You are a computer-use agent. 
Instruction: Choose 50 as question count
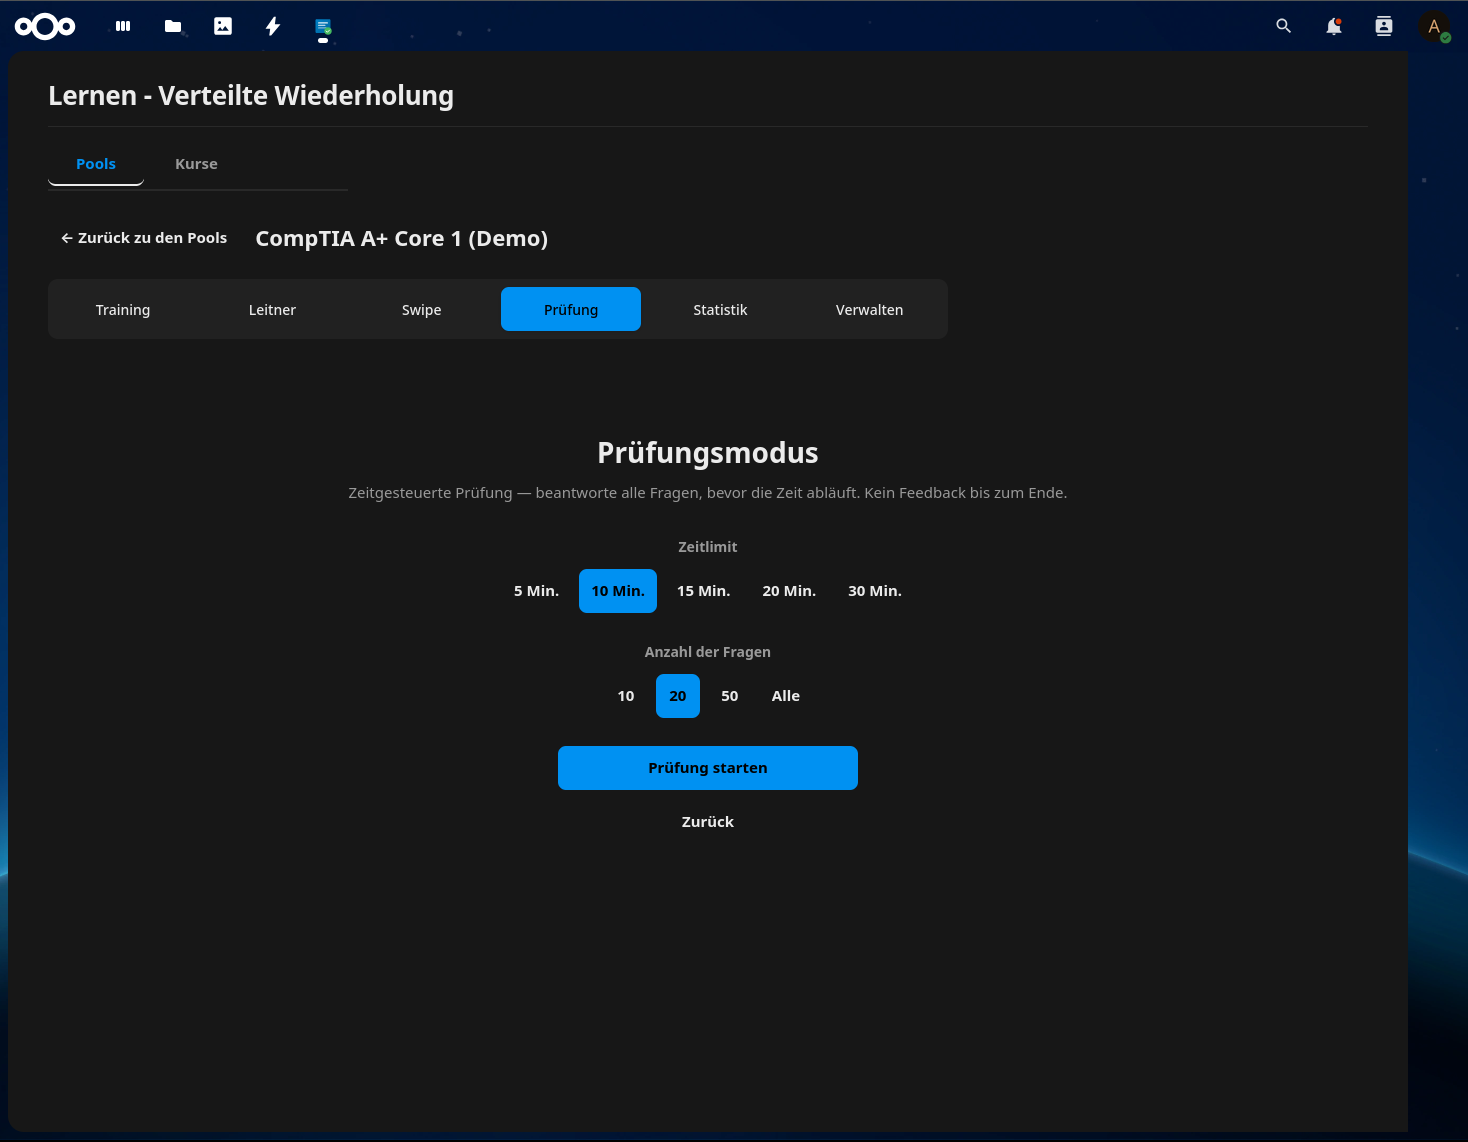729,695
